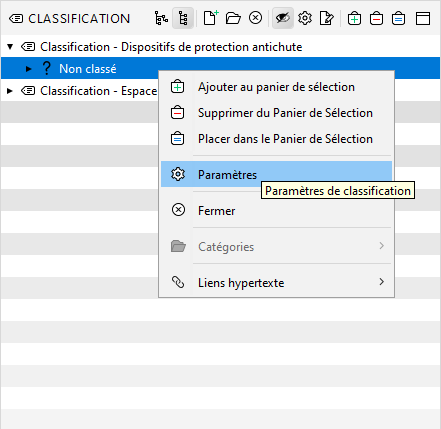Image resolution: width=441 pixels, height=429 pixels.
Task: Toggle the panel window layout icon
Action: [423, 18]
